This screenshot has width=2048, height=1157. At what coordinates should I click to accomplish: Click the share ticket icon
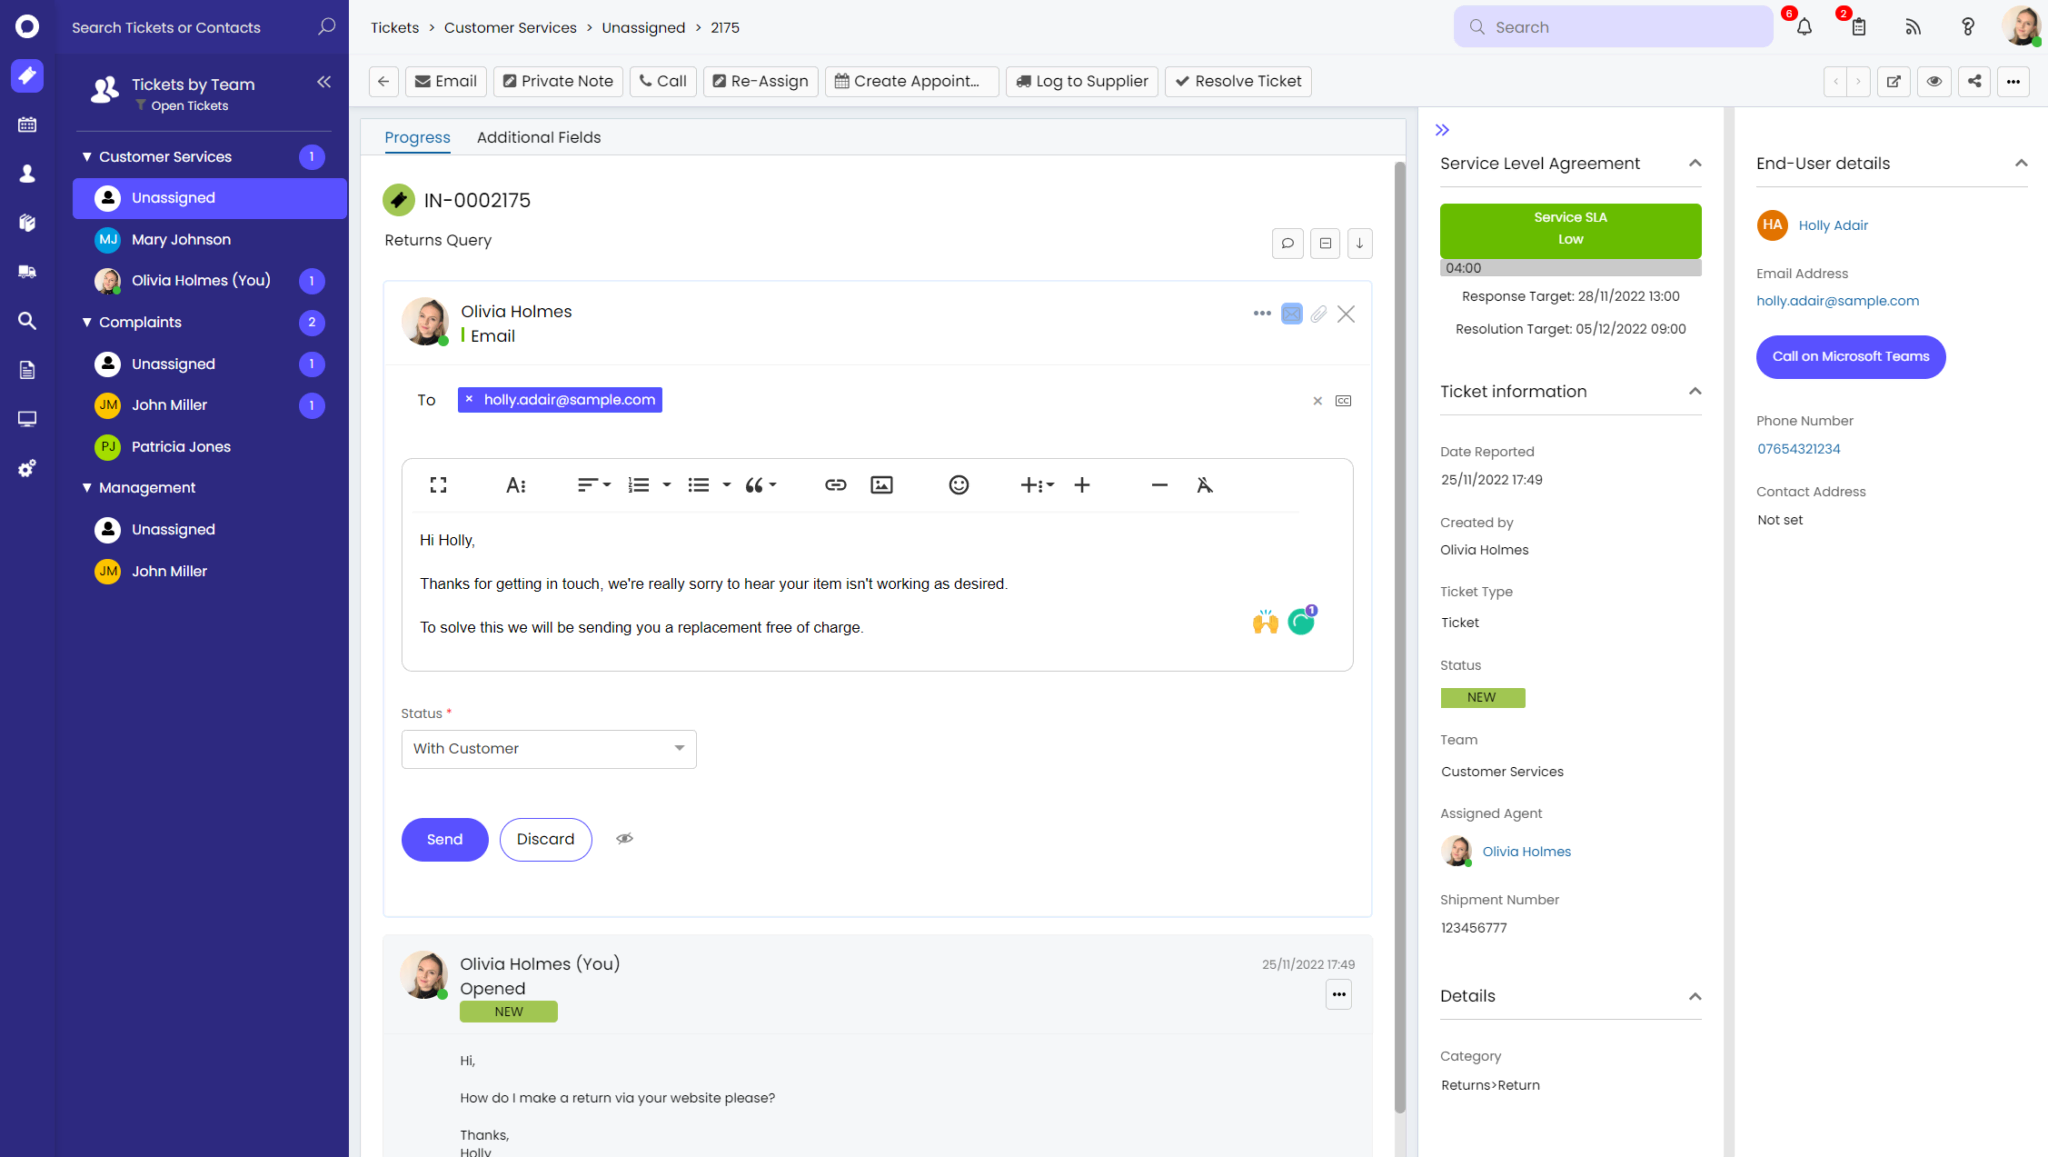click(x=1974, y=81)
